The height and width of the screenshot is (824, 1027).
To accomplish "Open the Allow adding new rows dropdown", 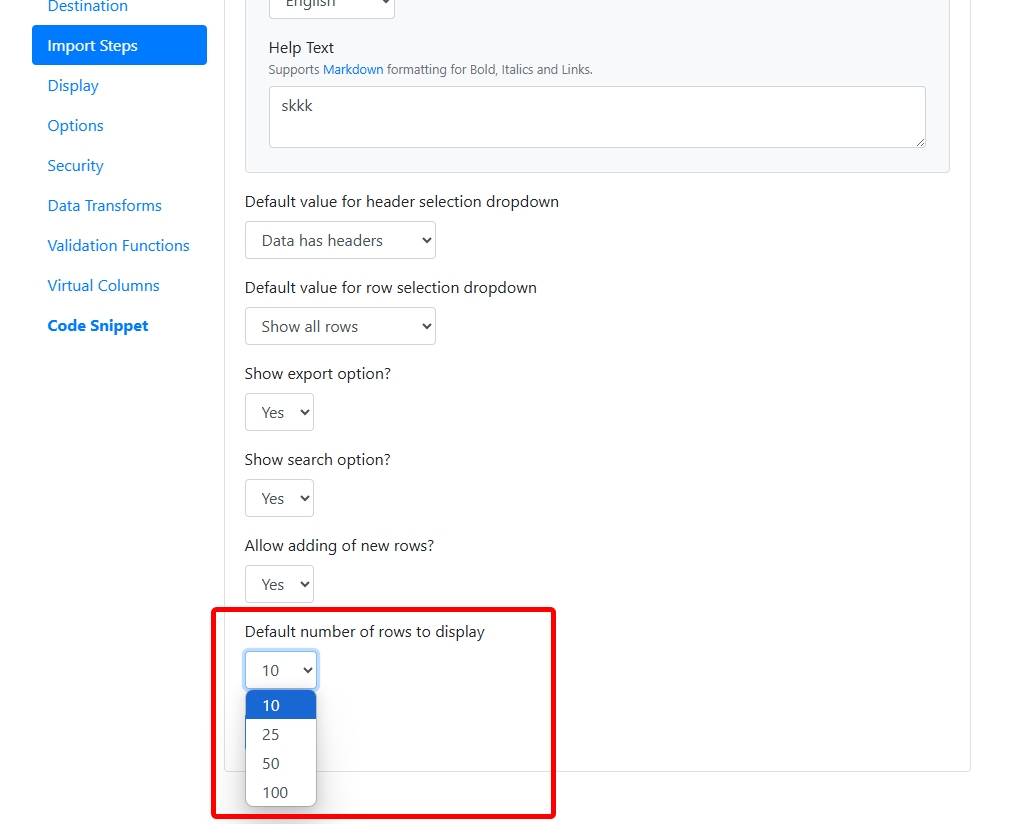I will coord(279,584).
